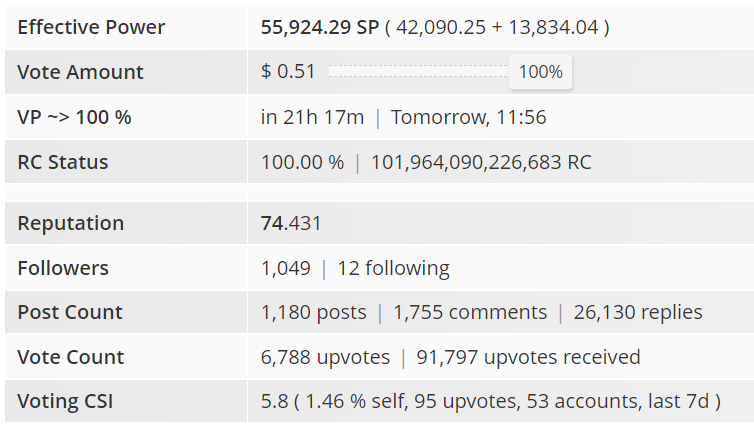Click the 100% vote slider handle

pyautogui.click(x=540, y=72)
